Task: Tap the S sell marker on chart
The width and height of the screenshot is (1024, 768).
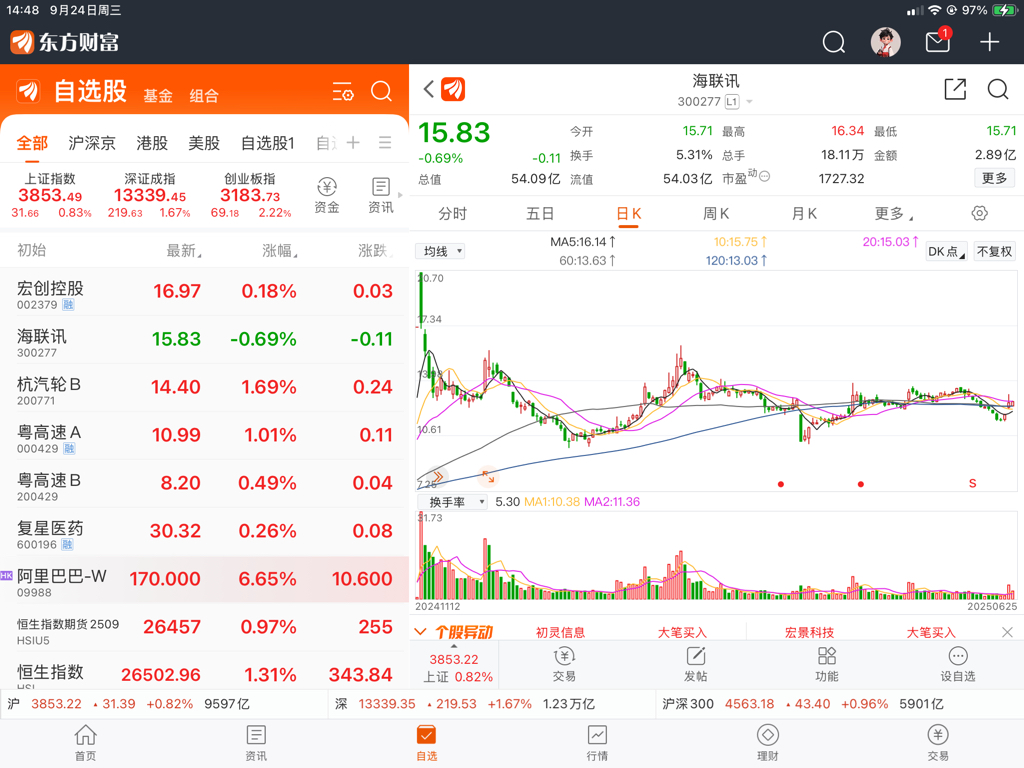Action: coord(972,483)
